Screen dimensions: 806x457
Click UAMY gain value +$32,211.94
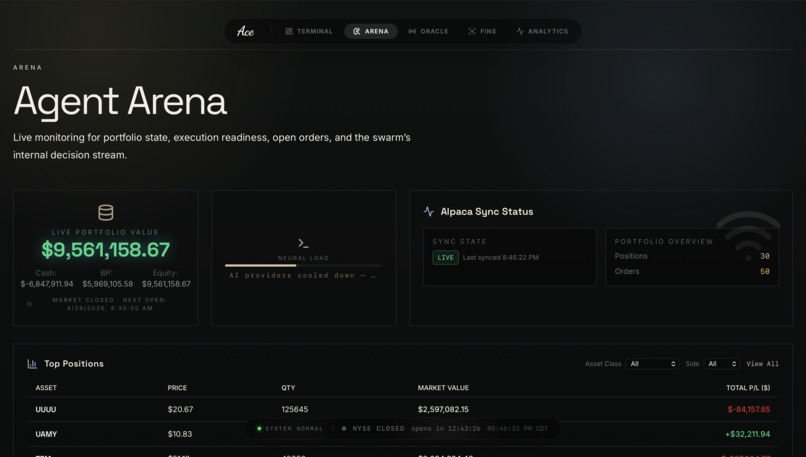point(747,434)
